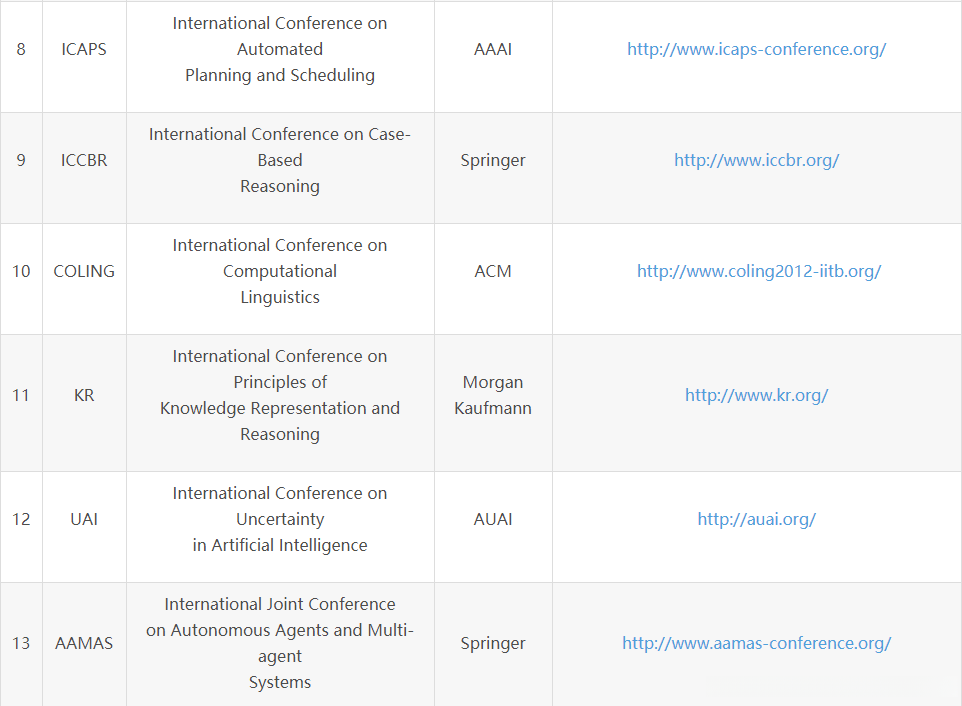Image resolution: width=962 pixels, height=706 pixels.
Task: Follow the coling2012-iitb.org link
Action: 758,271
